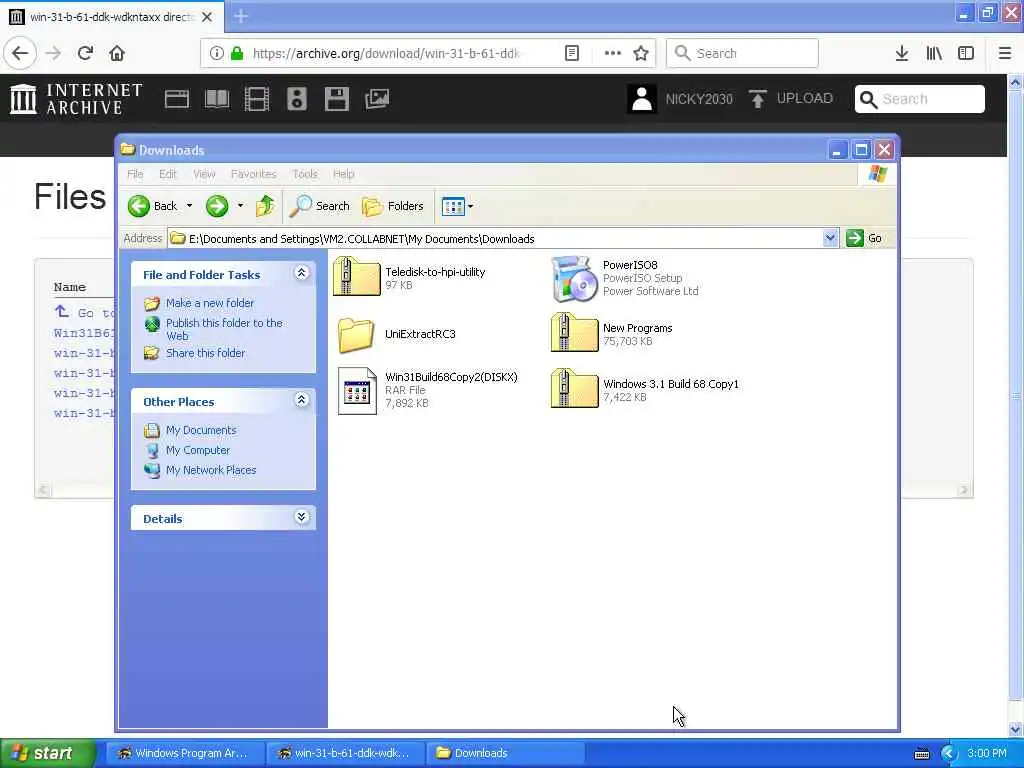This screenshot has height=768, width=1024.
Task: Bookmark this page star icon
Action: pyautogui.click(x=641, y=53)
